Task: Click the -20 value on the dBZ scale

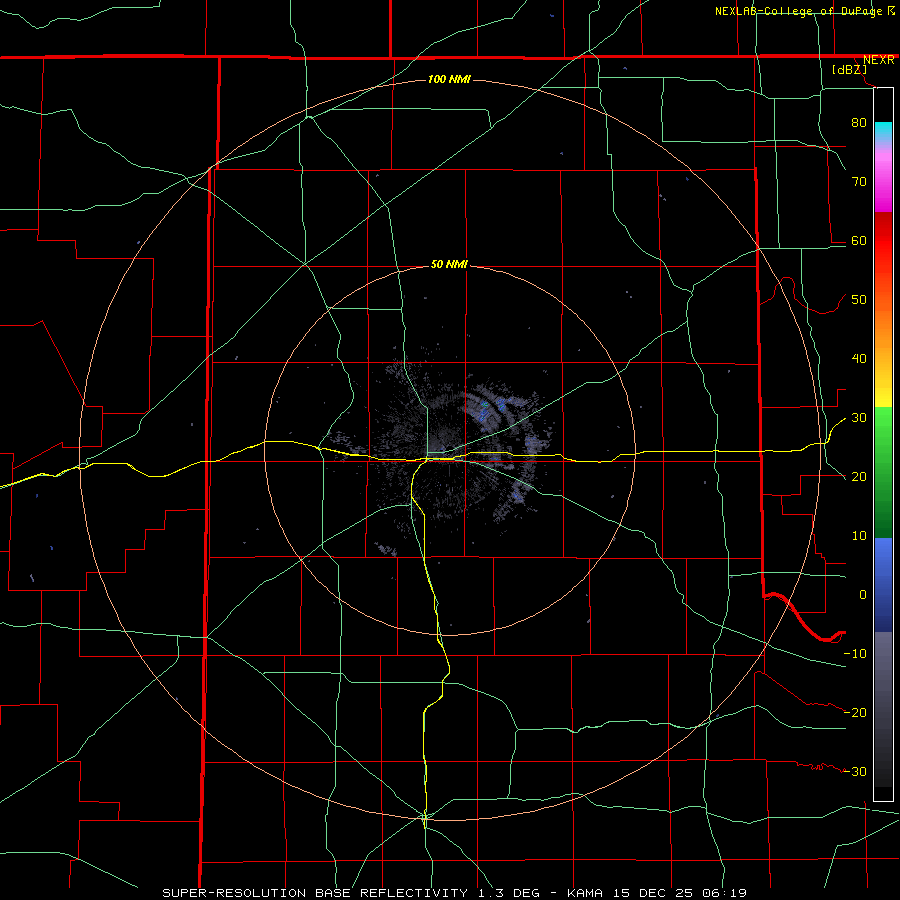Action: tap(855, 712)
